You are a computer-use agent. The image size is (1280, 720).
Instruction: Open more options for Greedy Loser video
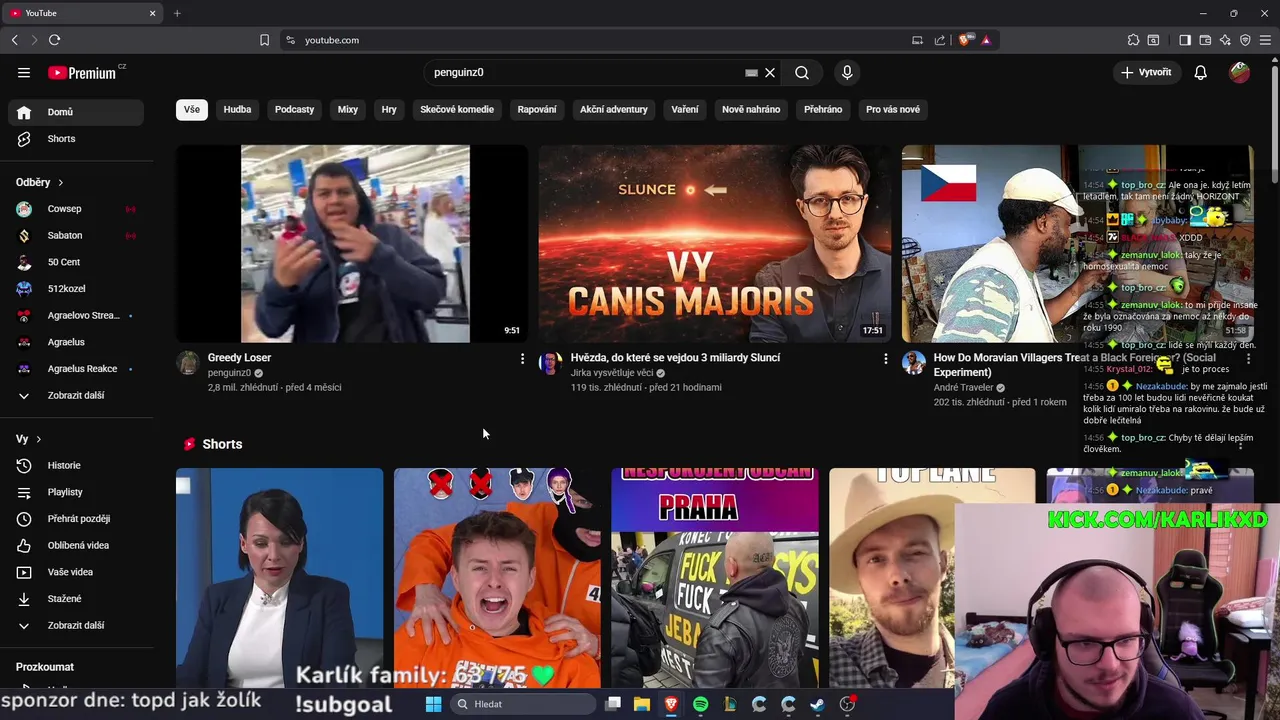tap(522, 358)
